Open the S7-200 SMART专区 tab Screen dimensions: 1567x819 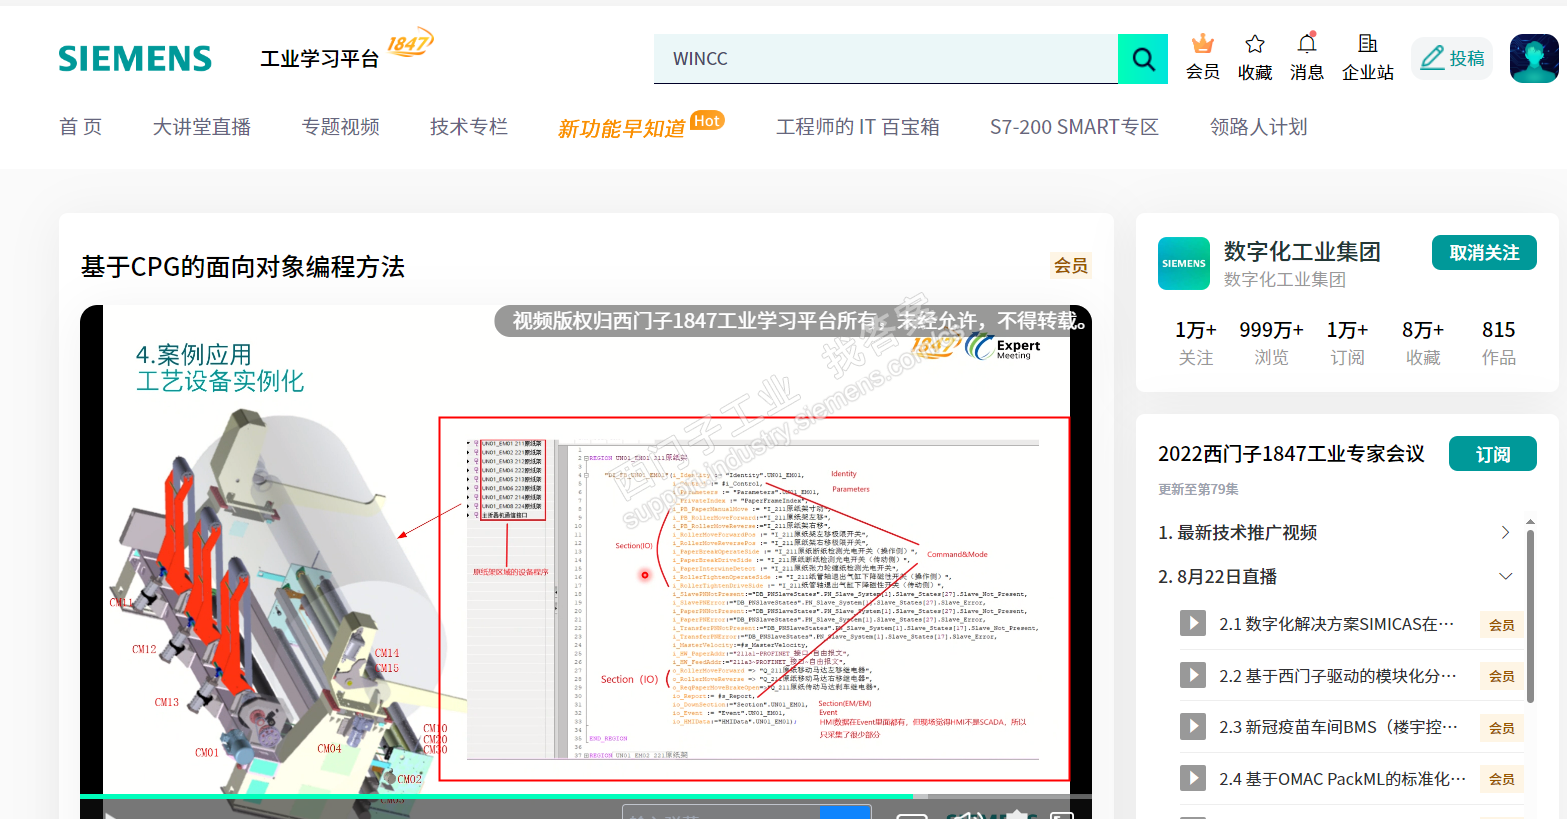1074,127
